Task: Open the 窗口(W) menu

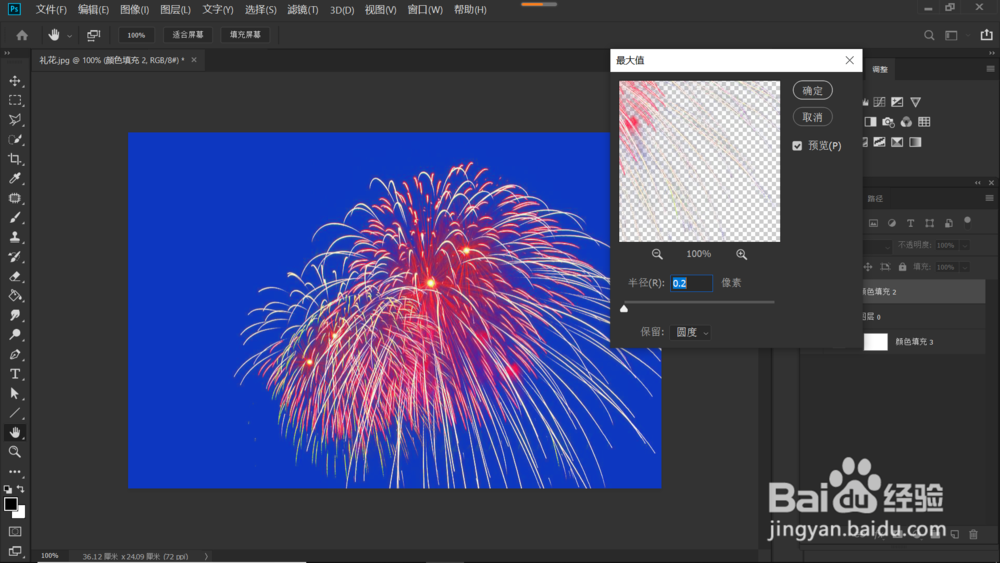Action: tap(425, 10)
